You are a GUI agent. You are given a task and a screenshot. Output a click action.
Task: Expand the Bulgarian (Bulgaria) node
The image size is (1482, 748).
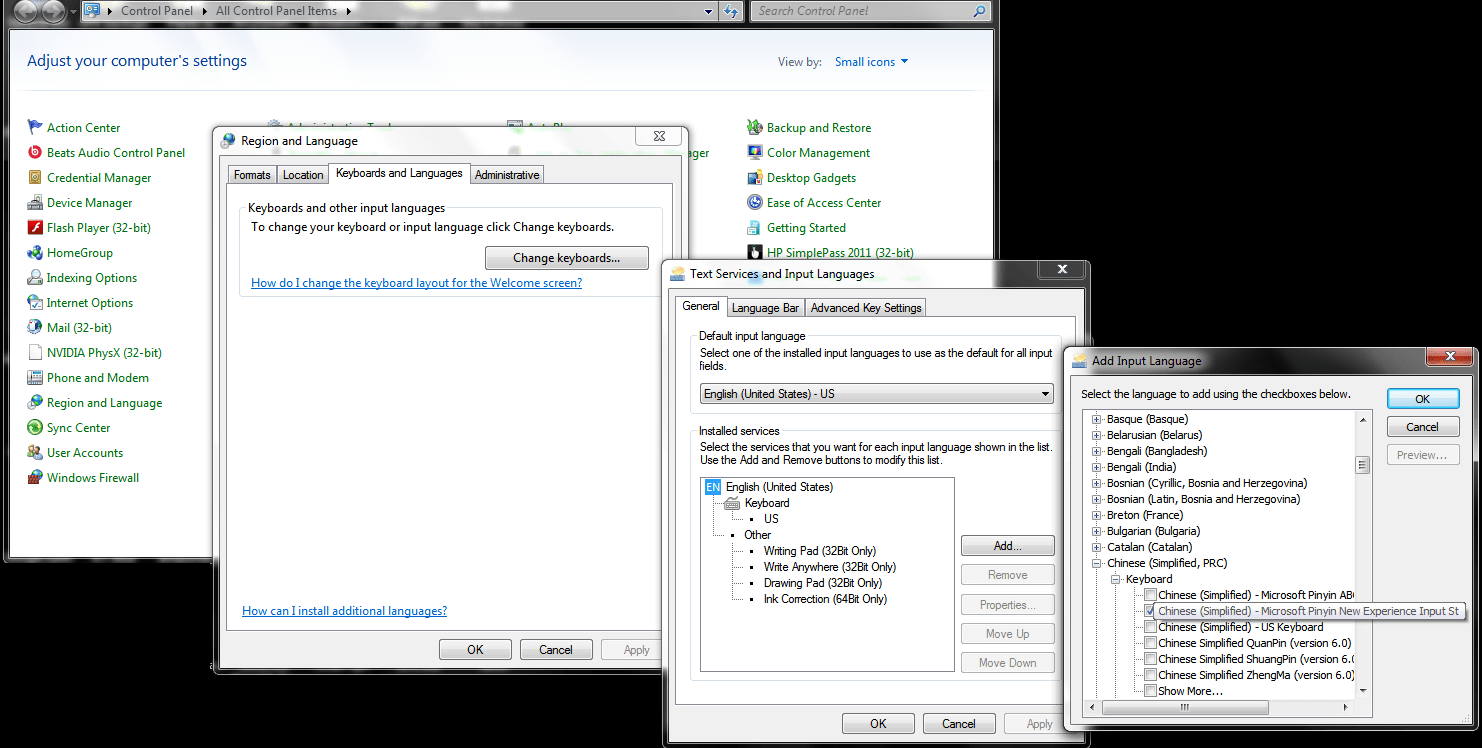pos(1097,531)
